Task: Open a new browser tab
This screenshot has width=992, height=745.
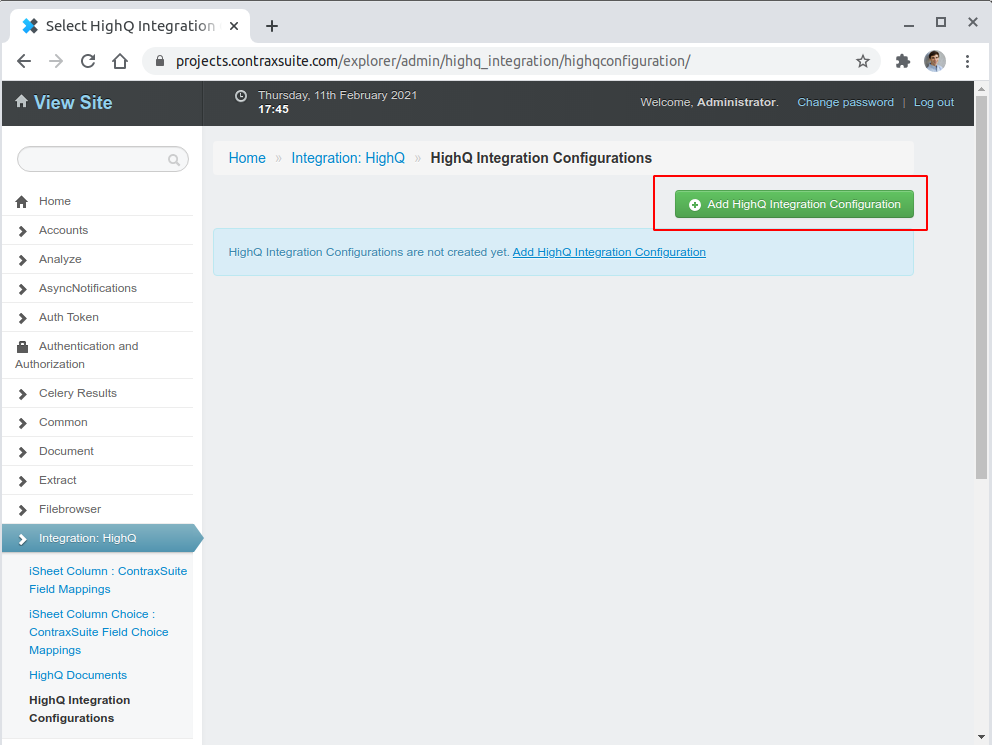Action: click(x=272, y=26)
